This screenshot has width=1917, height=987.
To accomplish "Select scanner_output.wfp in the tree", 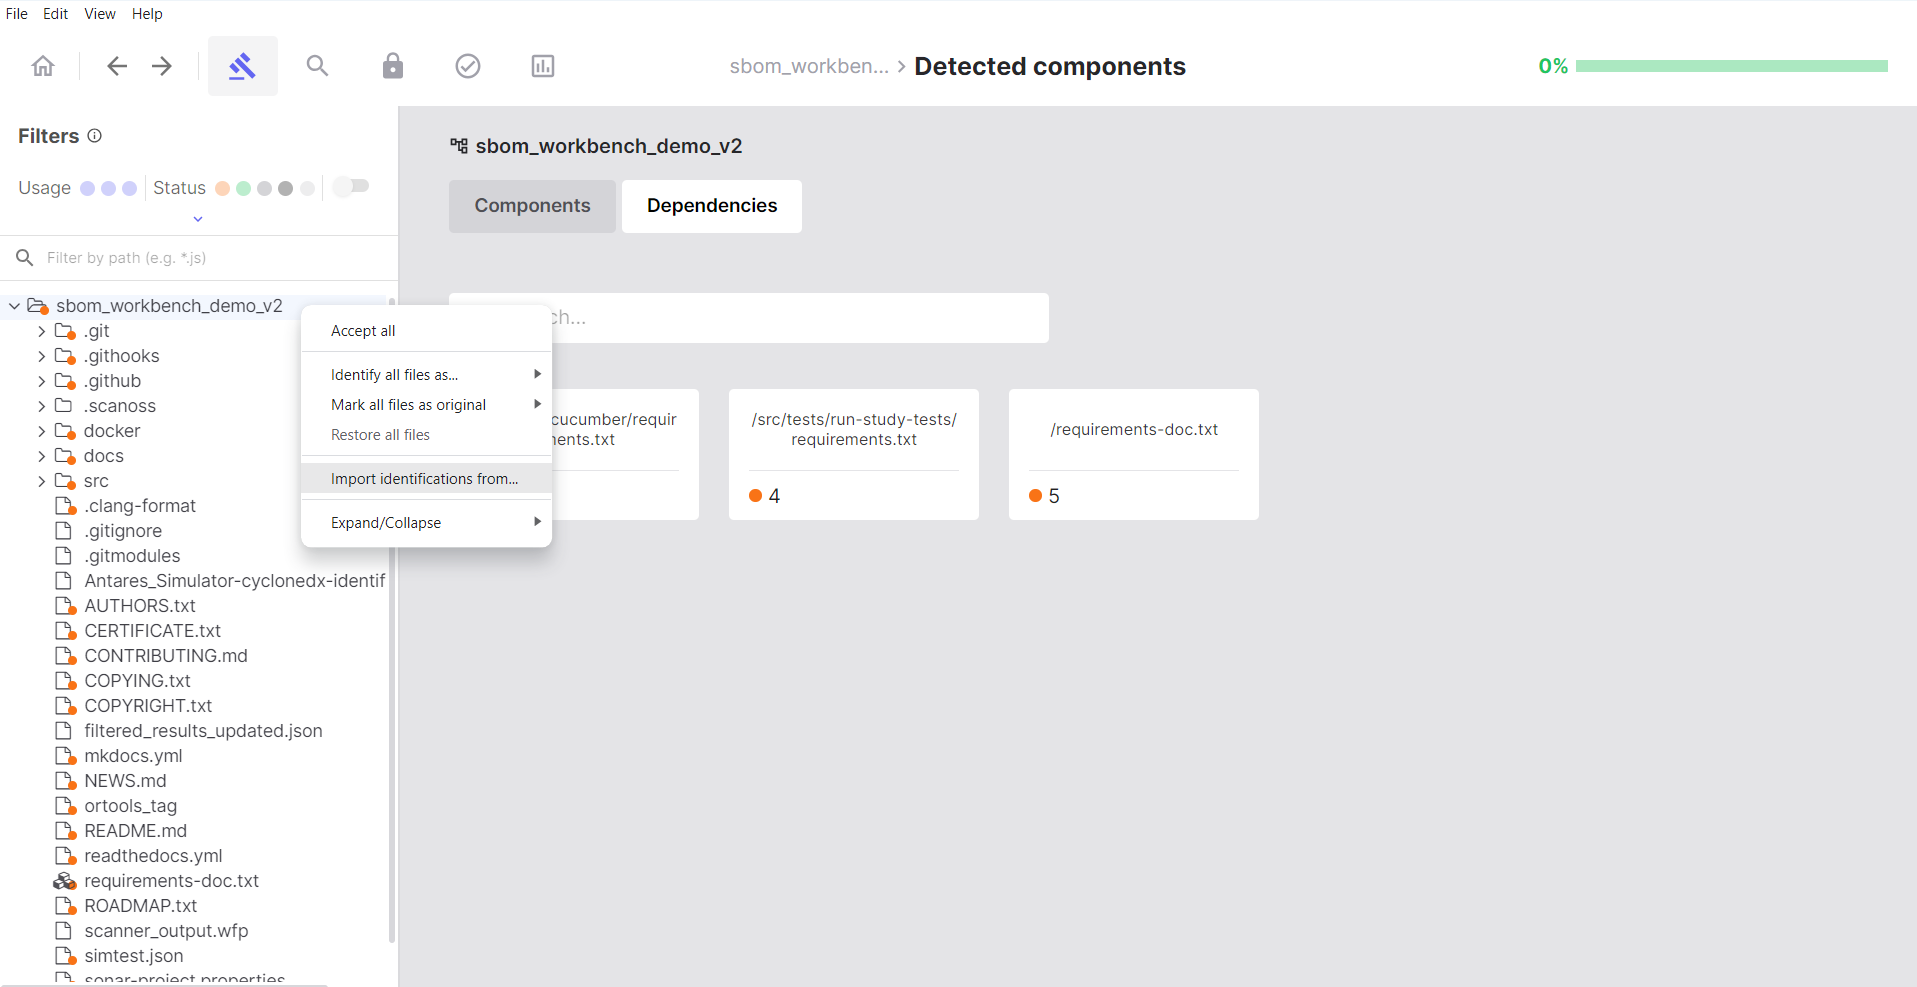I will [x=166, y=931].
